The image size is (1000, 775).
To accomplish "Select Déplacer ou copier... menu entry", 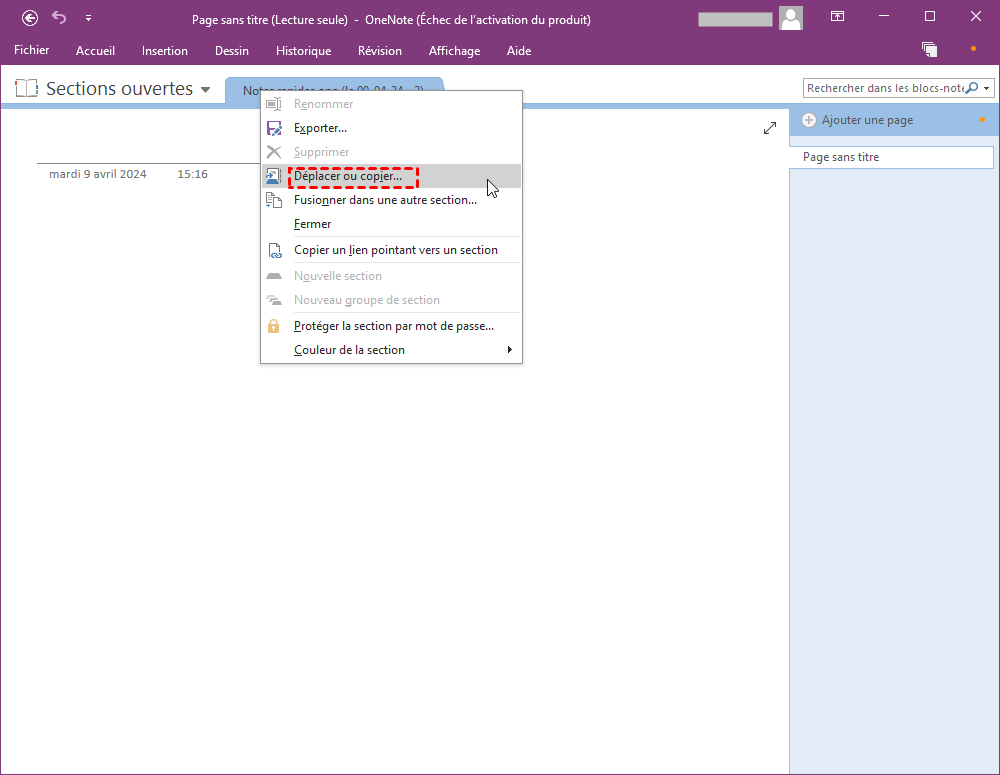I will pos(348,176).
